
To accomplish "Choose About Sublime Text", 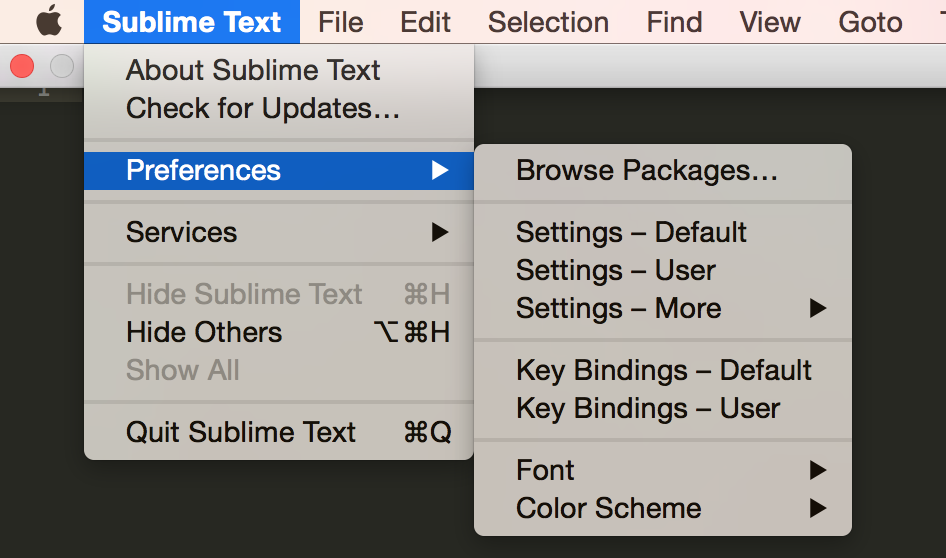I will pyautogui.click(x=279, y=70).
